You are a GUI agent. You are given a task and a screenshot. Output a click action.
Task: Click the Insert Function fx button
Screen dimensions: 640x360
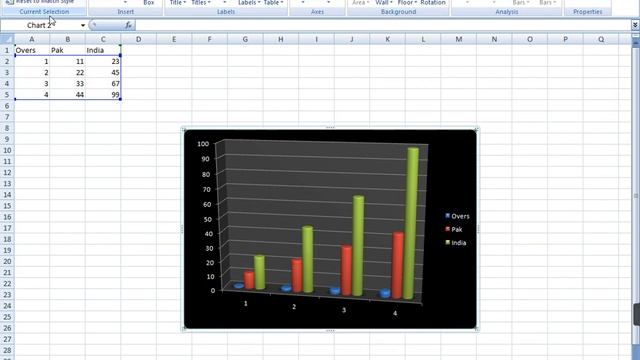[x=128, y=25]
